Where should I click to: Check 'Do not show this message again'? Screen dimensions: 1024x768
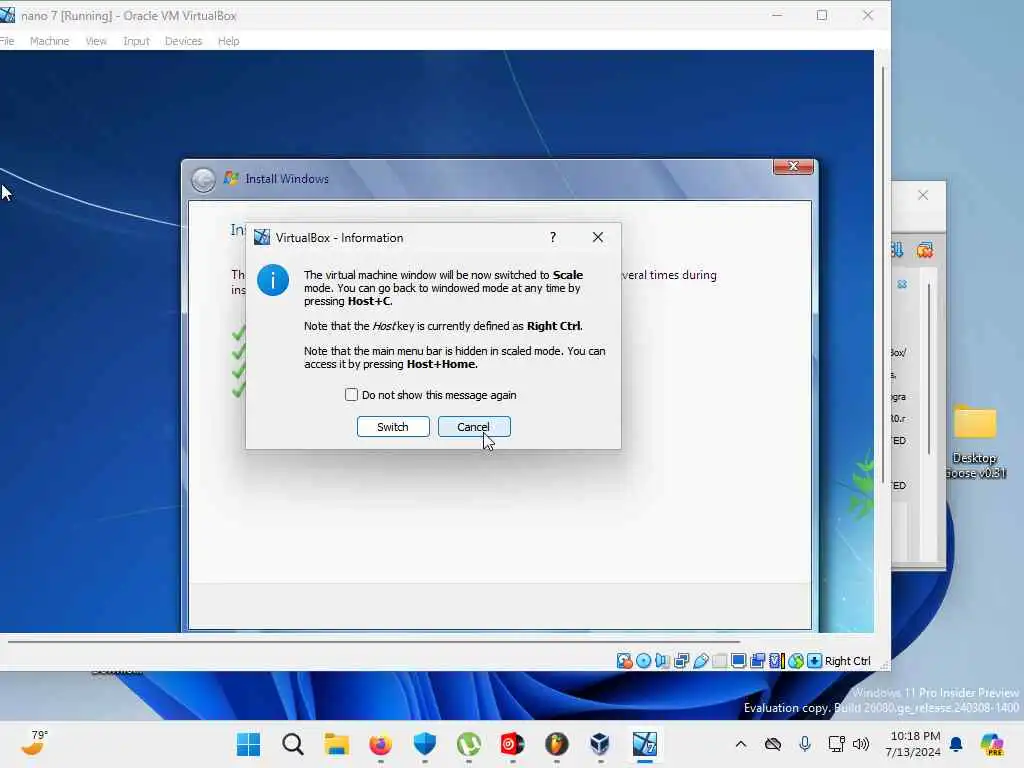(x=351, y=394)
